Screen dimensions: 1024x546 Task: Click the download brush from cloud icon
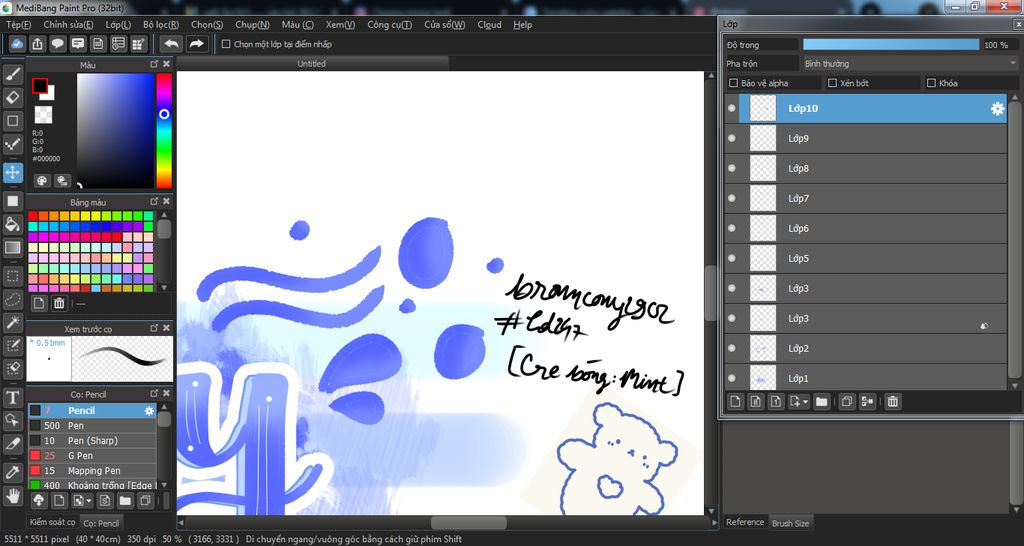[x=39, y=501]
